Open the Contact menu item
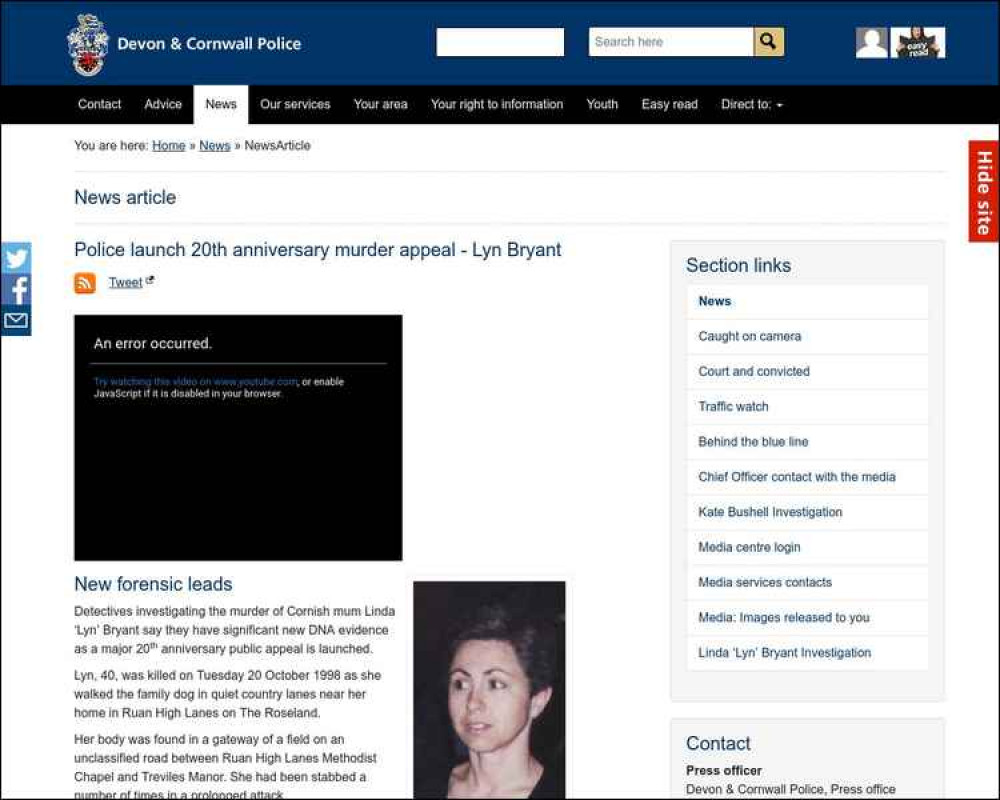Viewport: 1000px width, 800px height. (99, 104)
